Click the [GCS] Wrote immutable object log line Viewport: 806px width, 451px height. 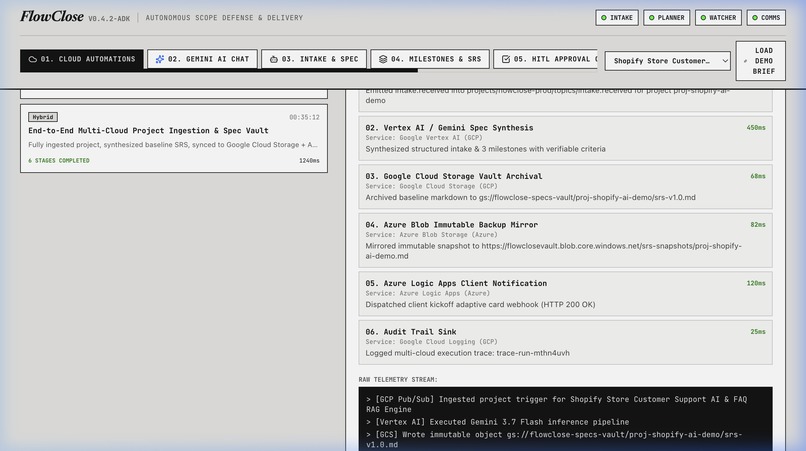click(x=554, y=440)
